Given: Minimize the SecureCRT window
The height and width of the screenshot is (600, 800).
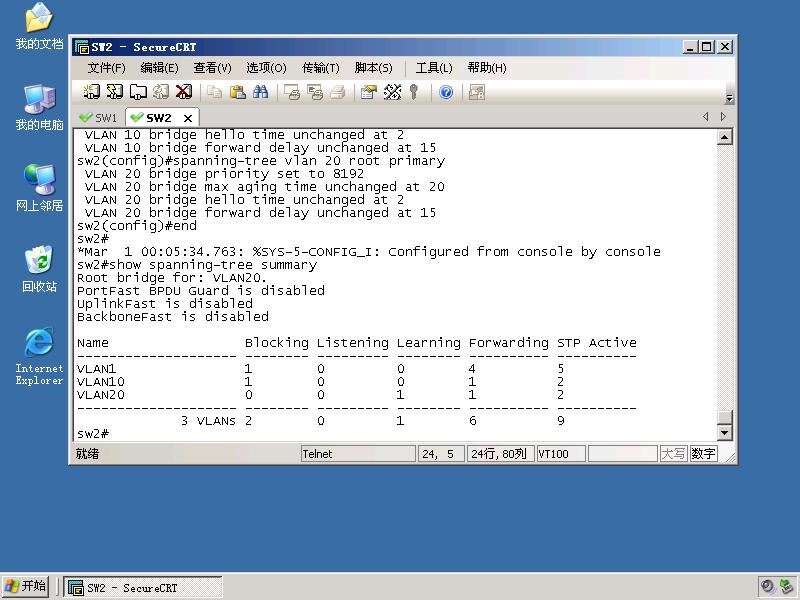Looking at the screenshot, I should (x=690, y=47).
